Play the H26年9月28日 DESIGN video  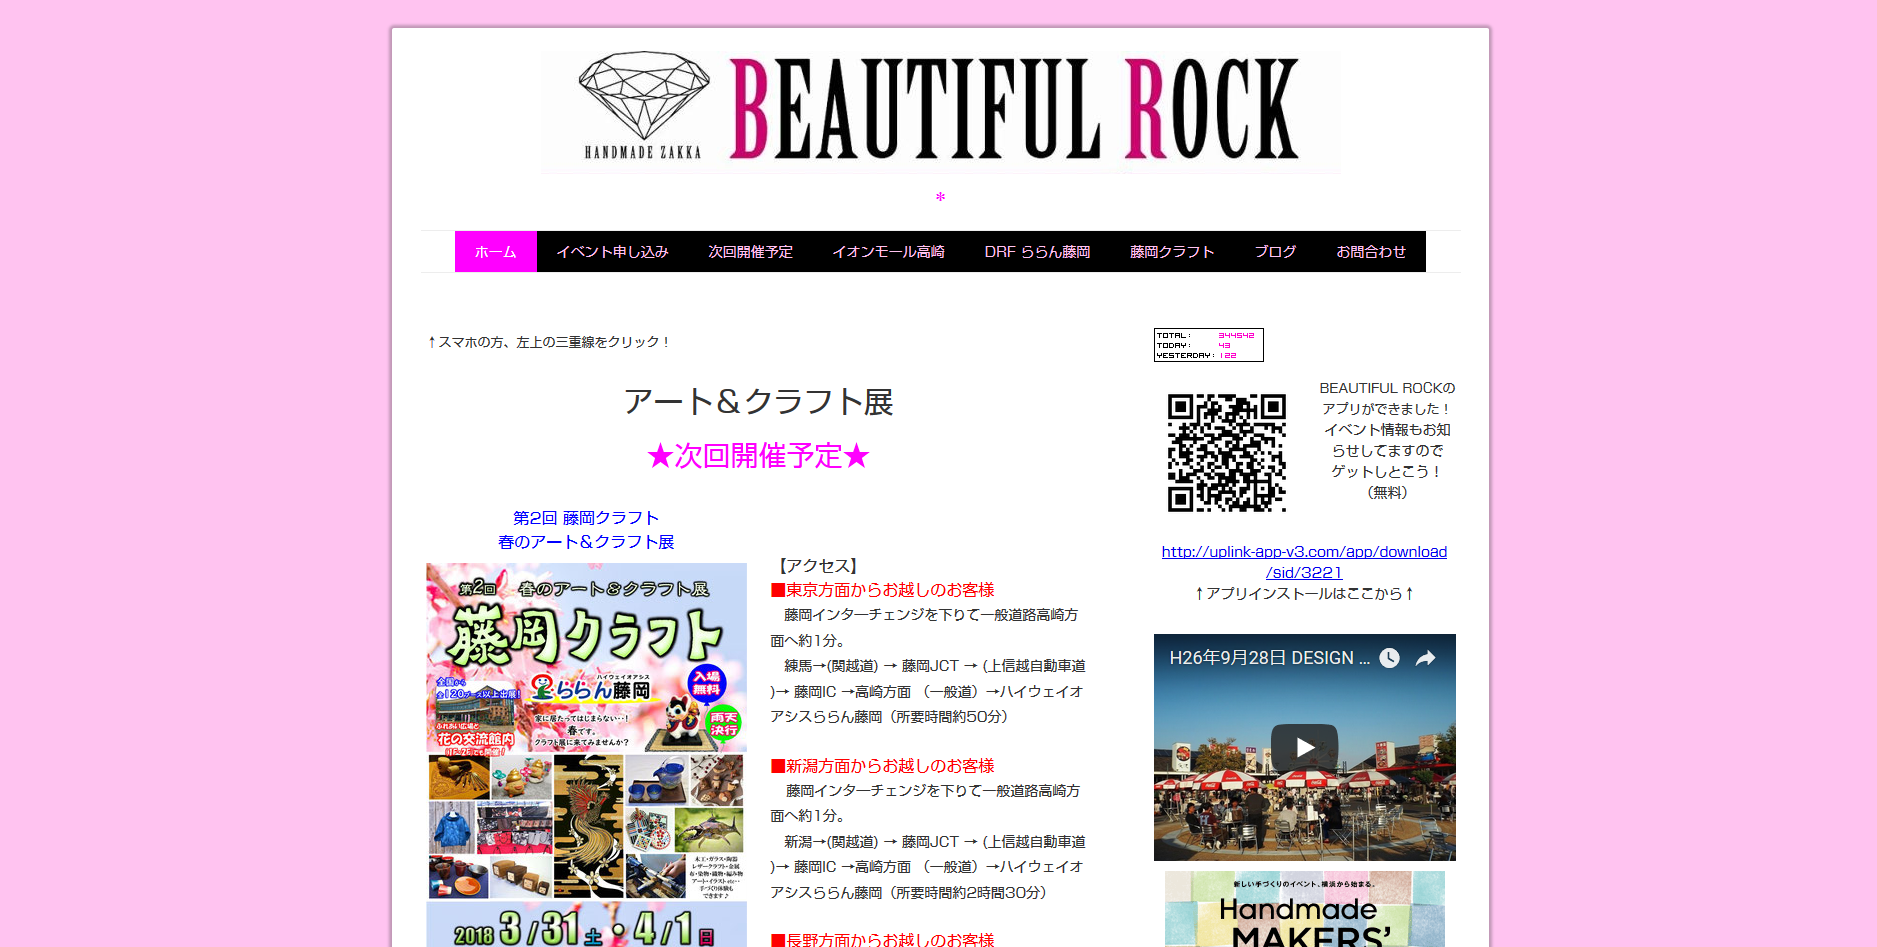pyautogui.click(x=1304, y=747)
